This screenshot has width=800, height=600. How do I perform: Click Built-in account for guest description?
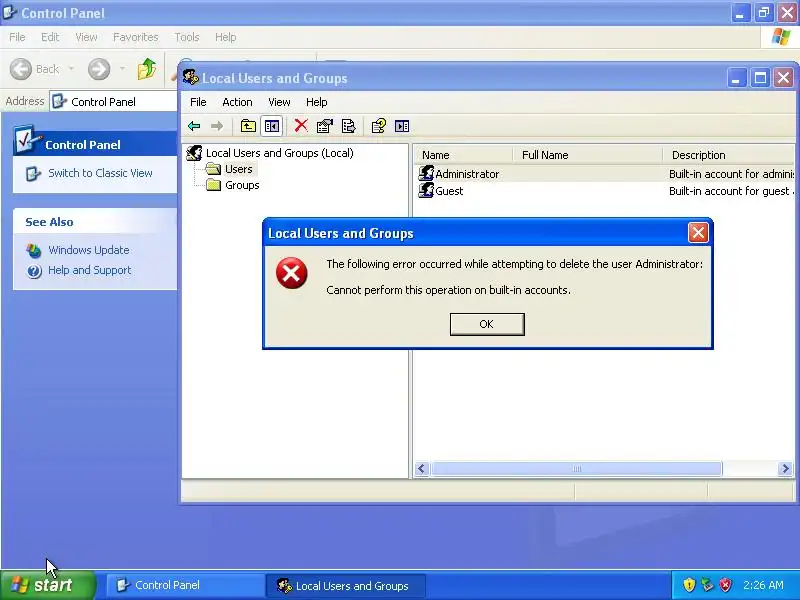click(731, 191)
